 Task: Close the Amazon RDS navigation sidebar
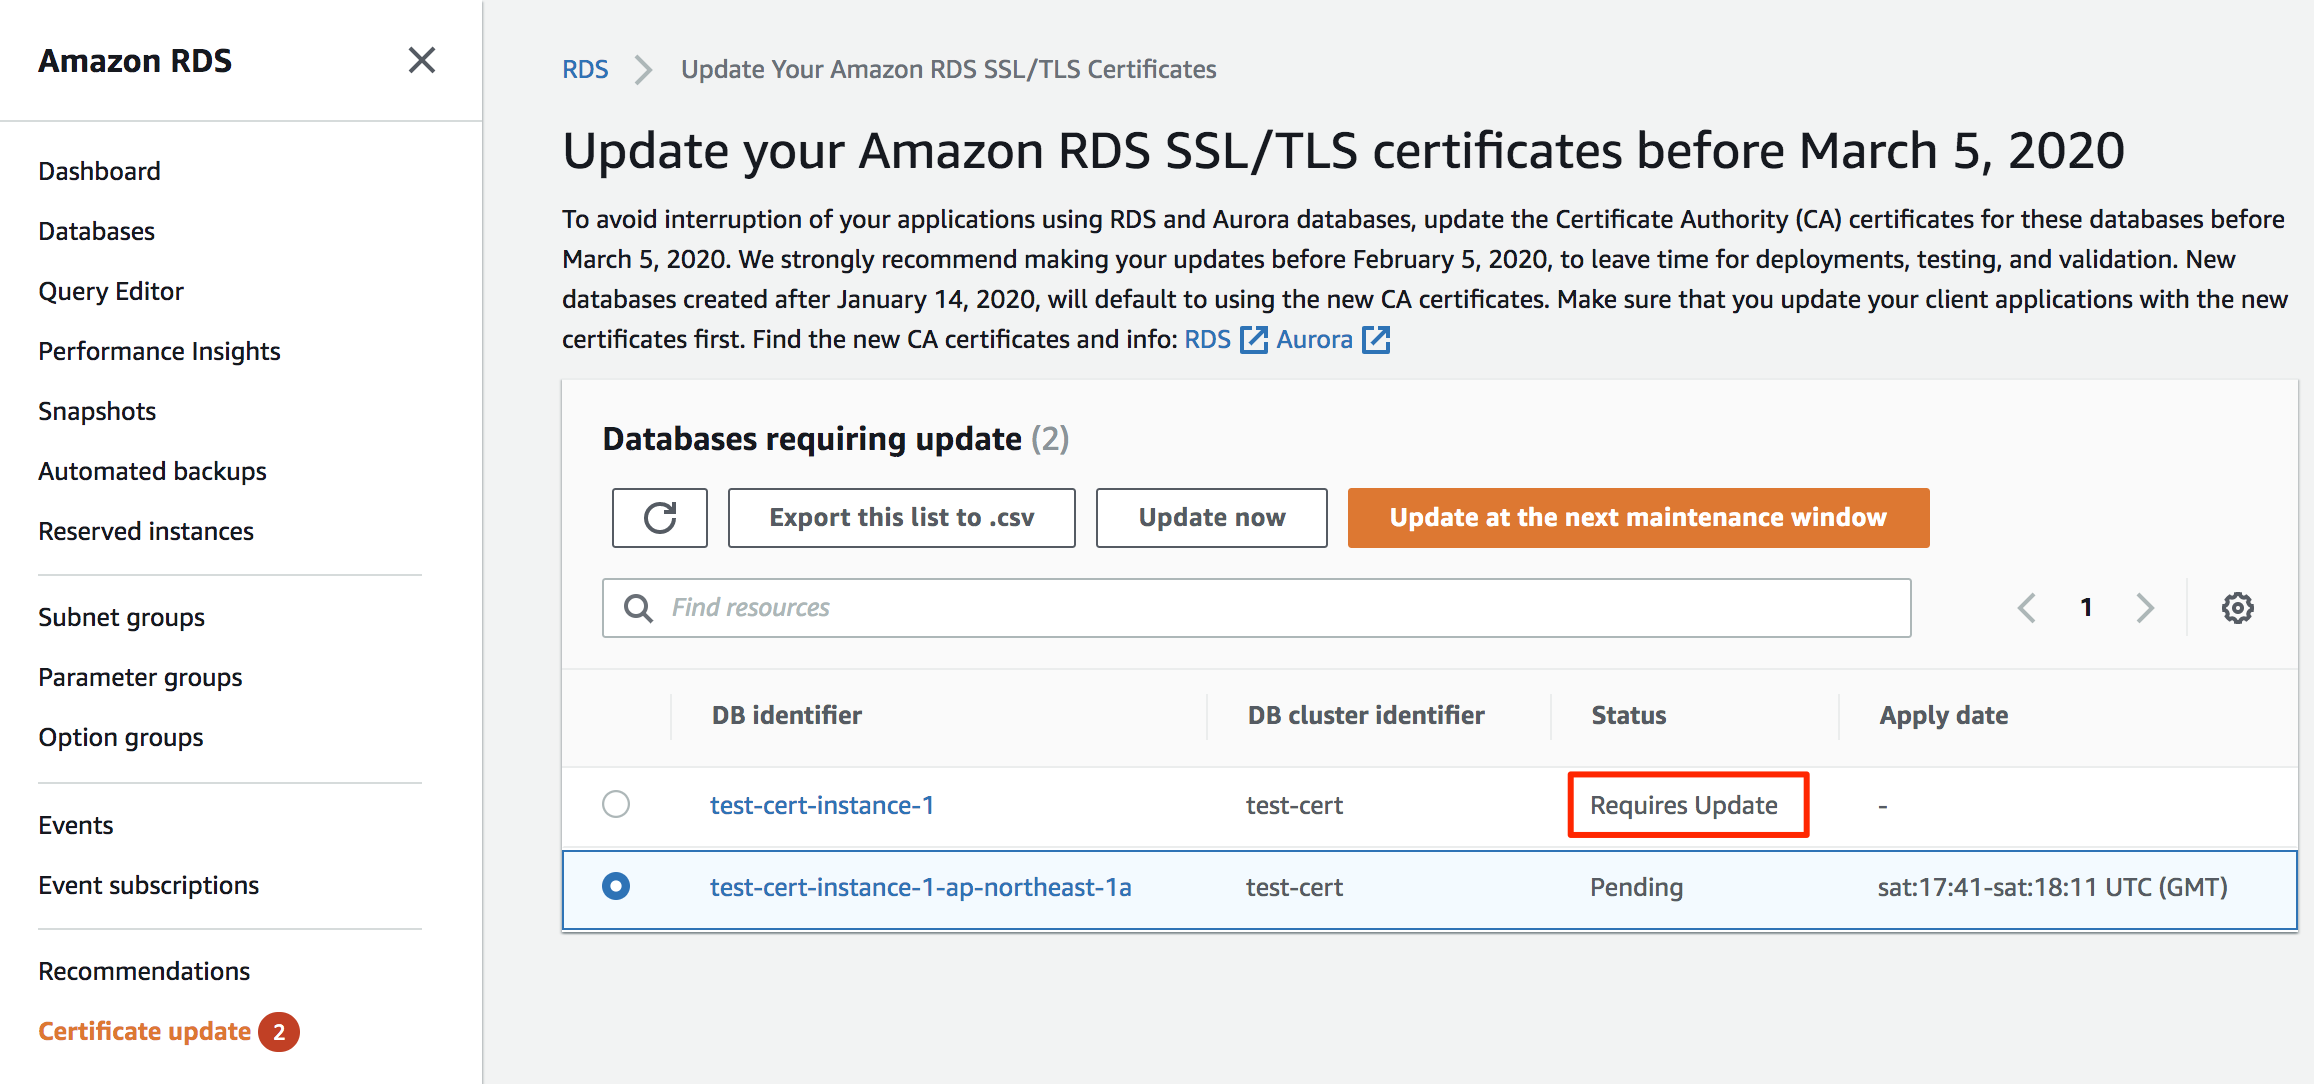pyautogui.click(x=422, y=60)
